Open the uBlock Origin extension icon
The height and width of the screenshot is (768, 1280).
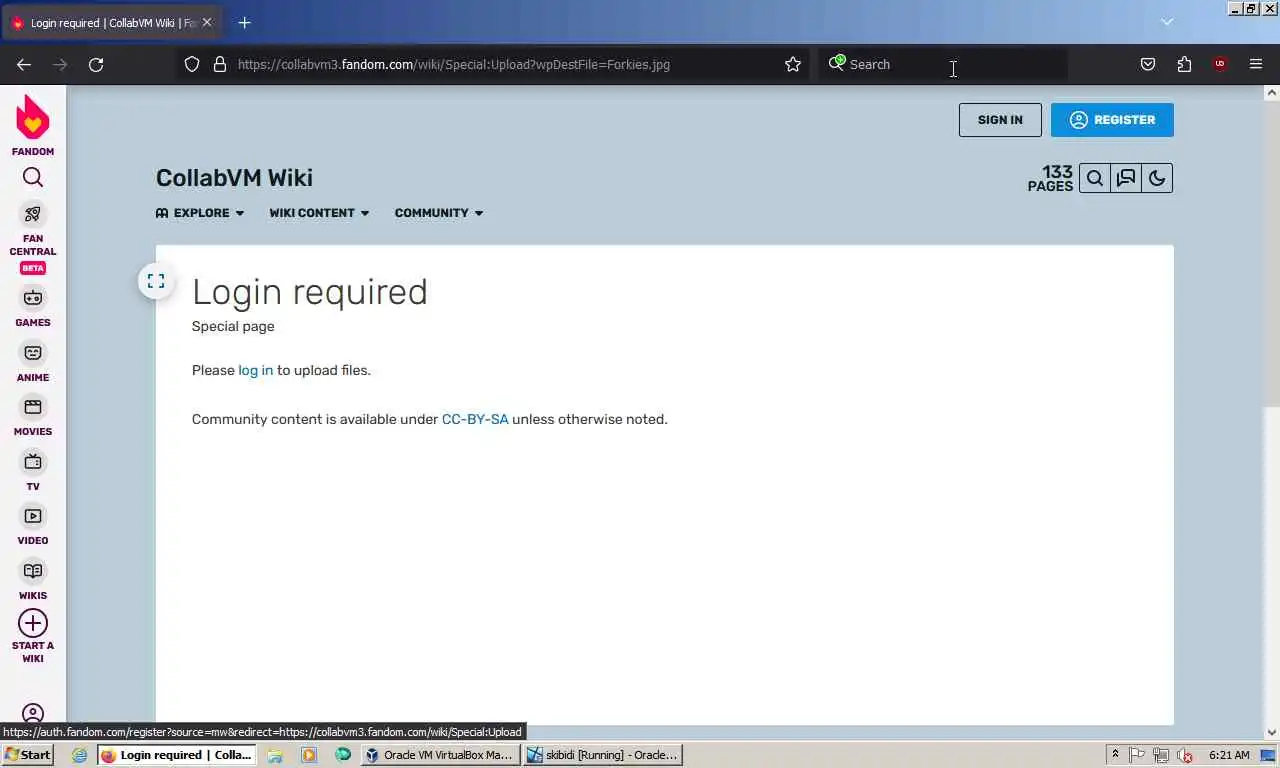pos(1220,64)
